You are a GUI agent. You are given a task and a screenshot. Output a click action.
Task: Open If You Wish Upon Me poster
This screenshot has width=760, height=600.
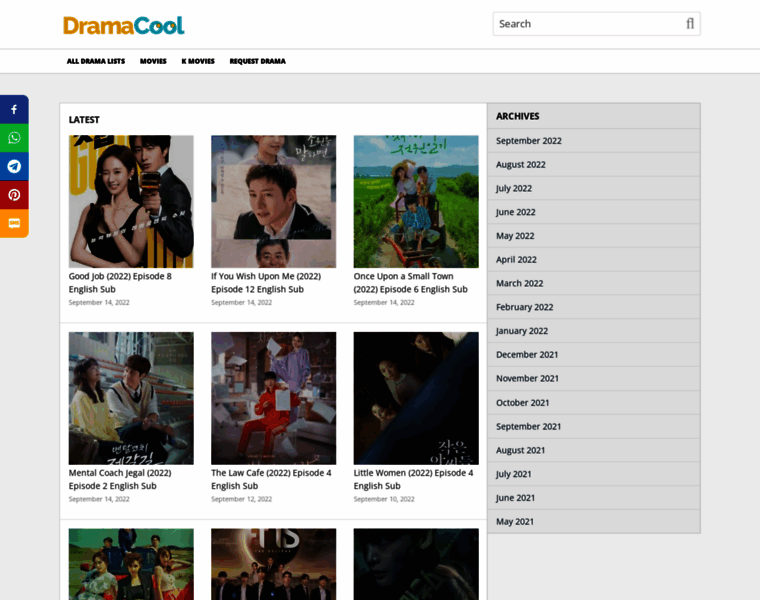273,201
